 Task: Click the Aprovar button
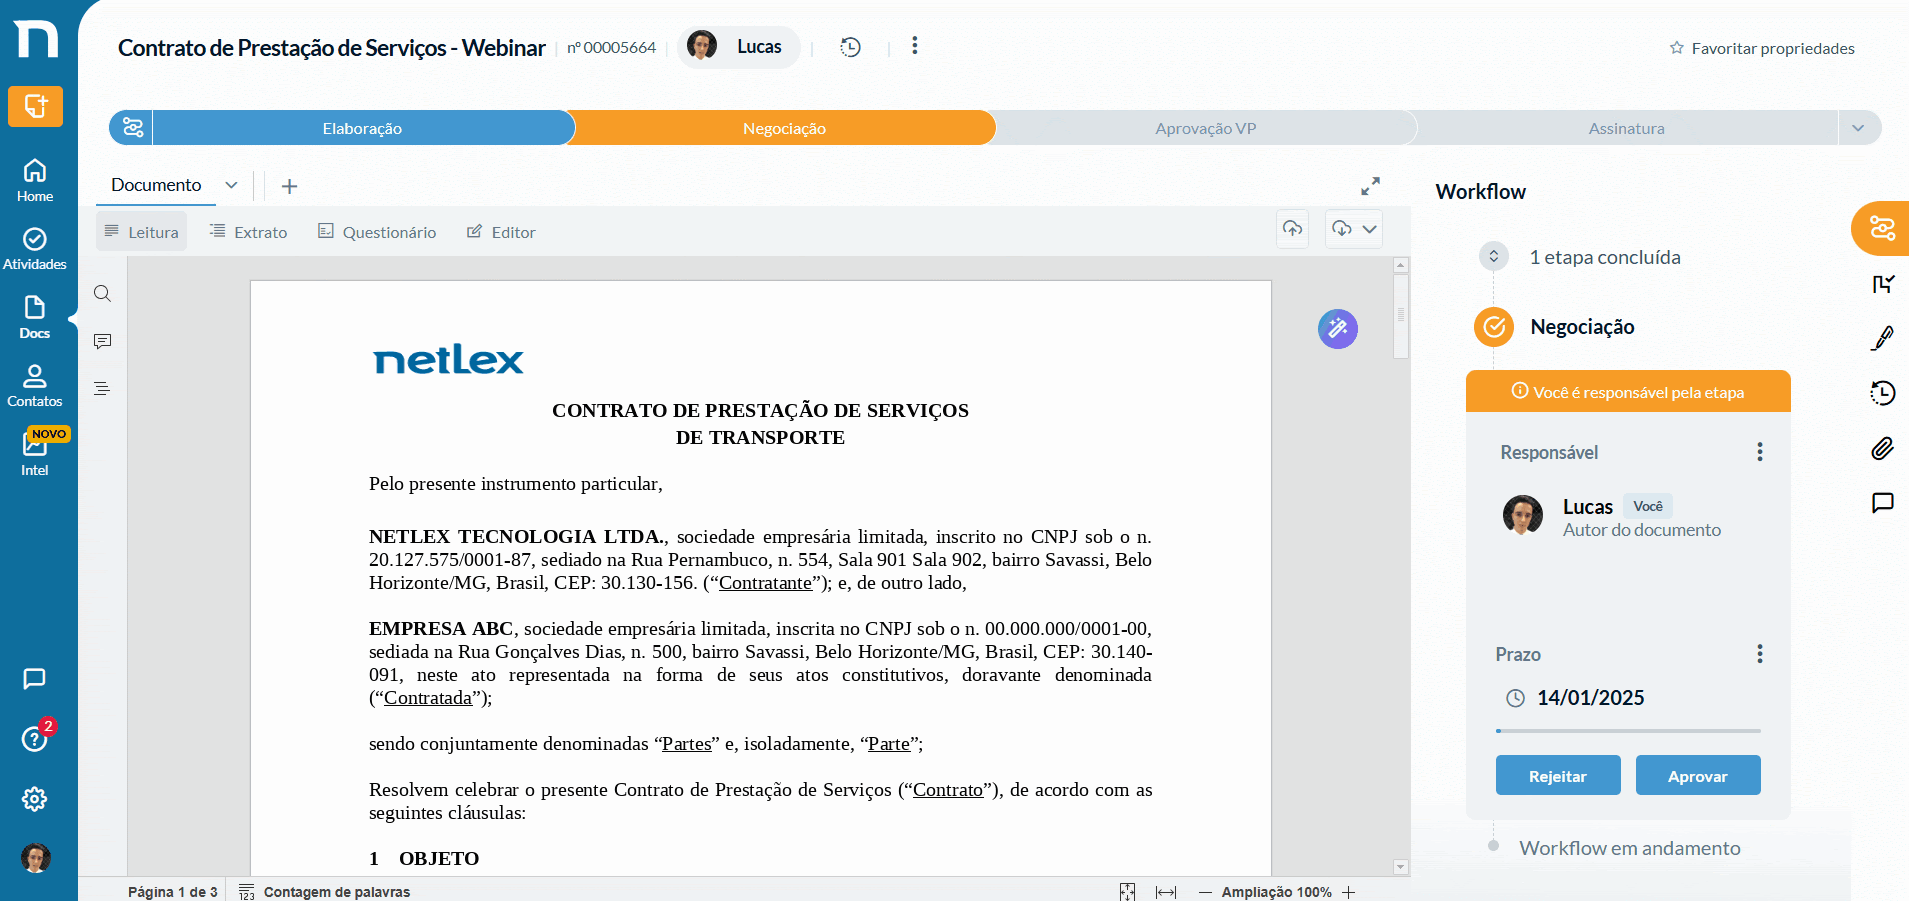point(1697,776)
